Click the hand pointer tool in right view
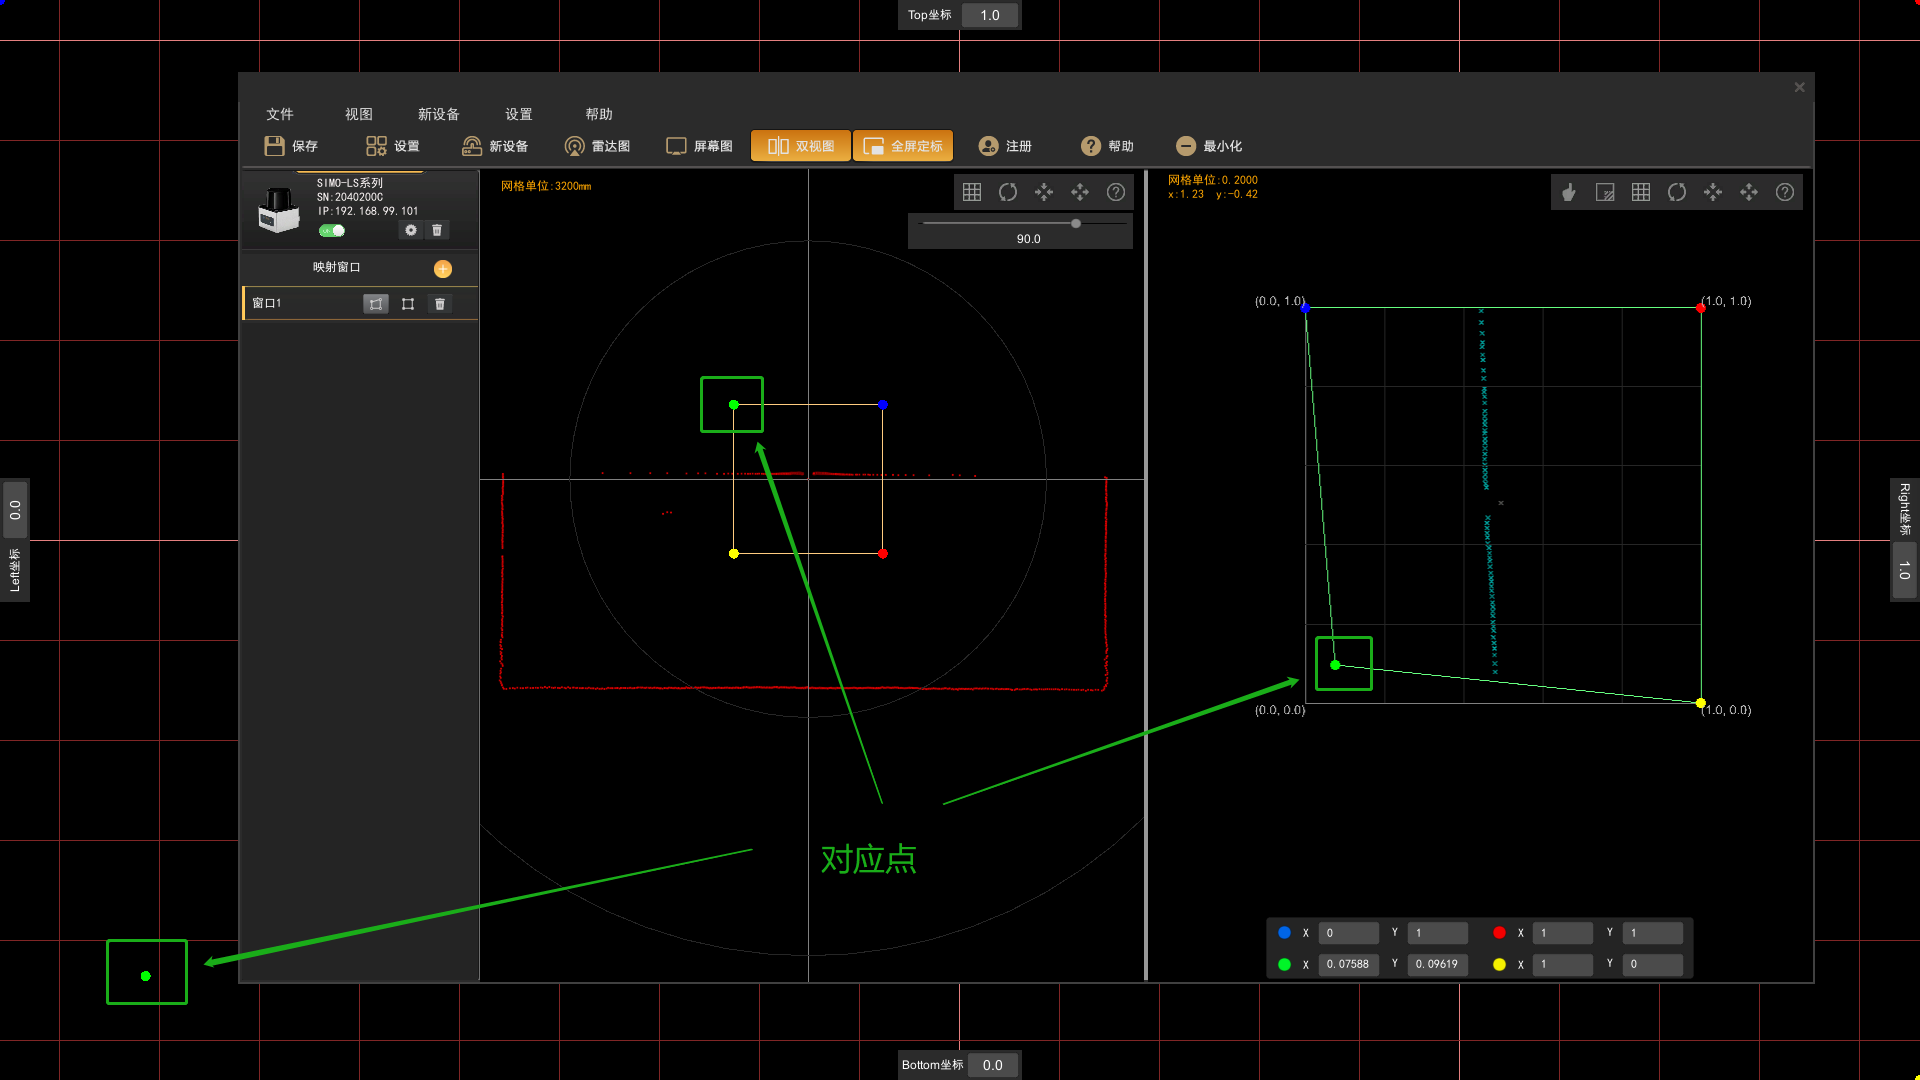The width and height of the screenshot is (1920, 1080). (x=1569, y=192)
